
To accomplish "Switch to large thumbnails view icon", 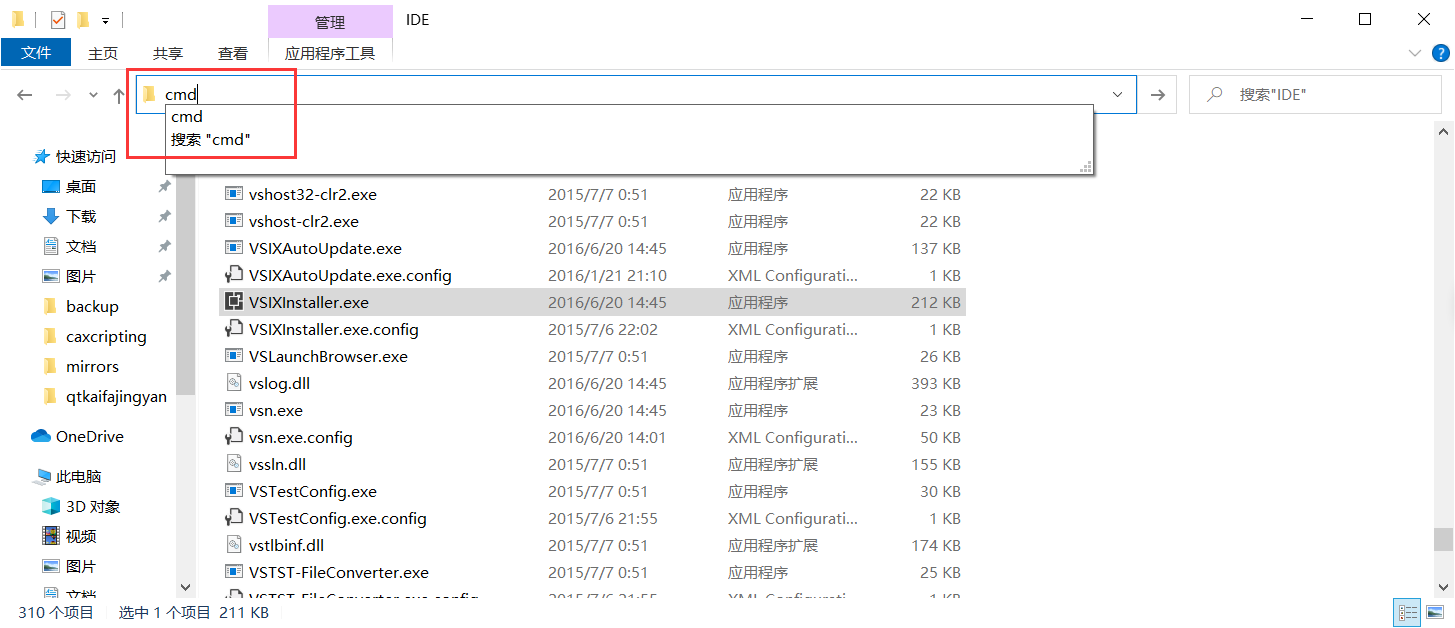I will [x=1435, y=613].
